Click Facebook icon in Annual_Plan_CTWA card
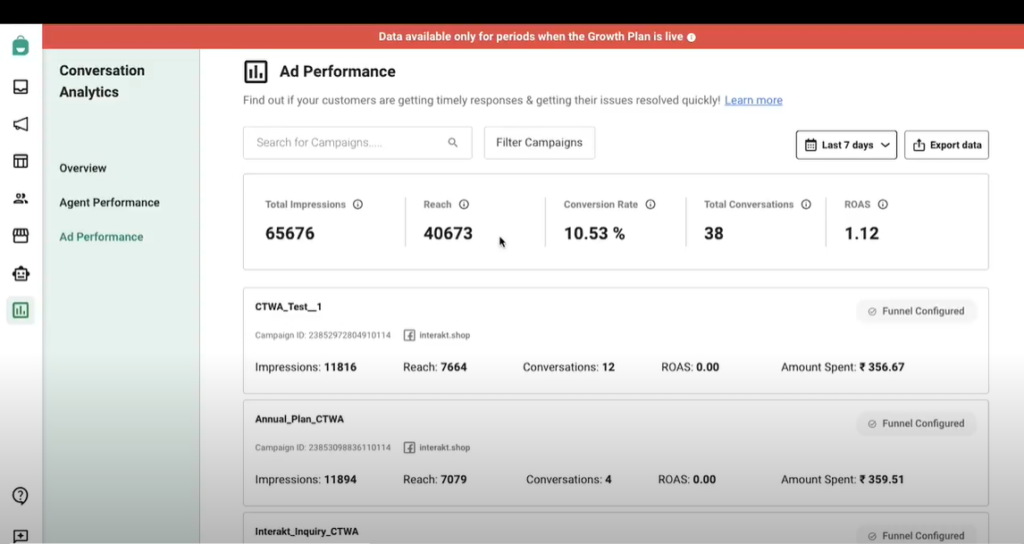Viewport: 1024px width, 544px height. tap(409, 447)
